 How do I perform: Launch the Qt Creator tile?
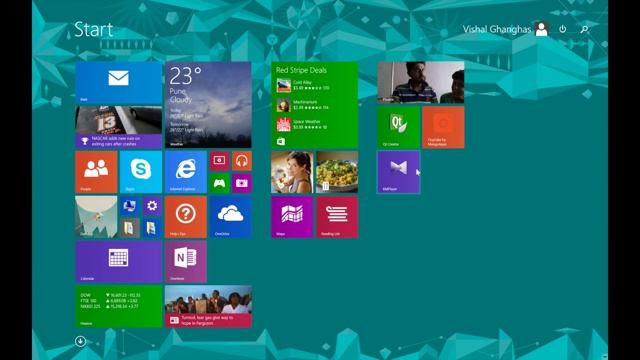click(x=398, y=127)
